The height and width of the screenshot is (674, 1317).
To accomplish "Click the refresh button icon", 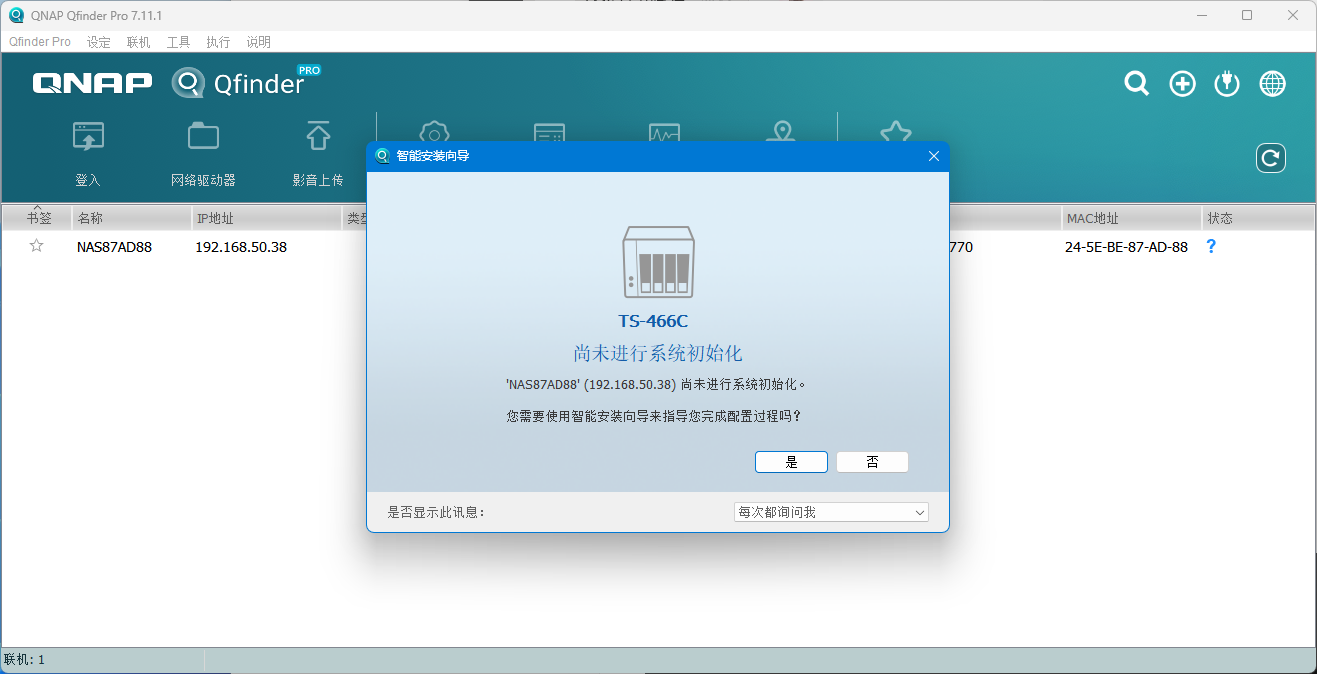I will (x=1271, y=158).
